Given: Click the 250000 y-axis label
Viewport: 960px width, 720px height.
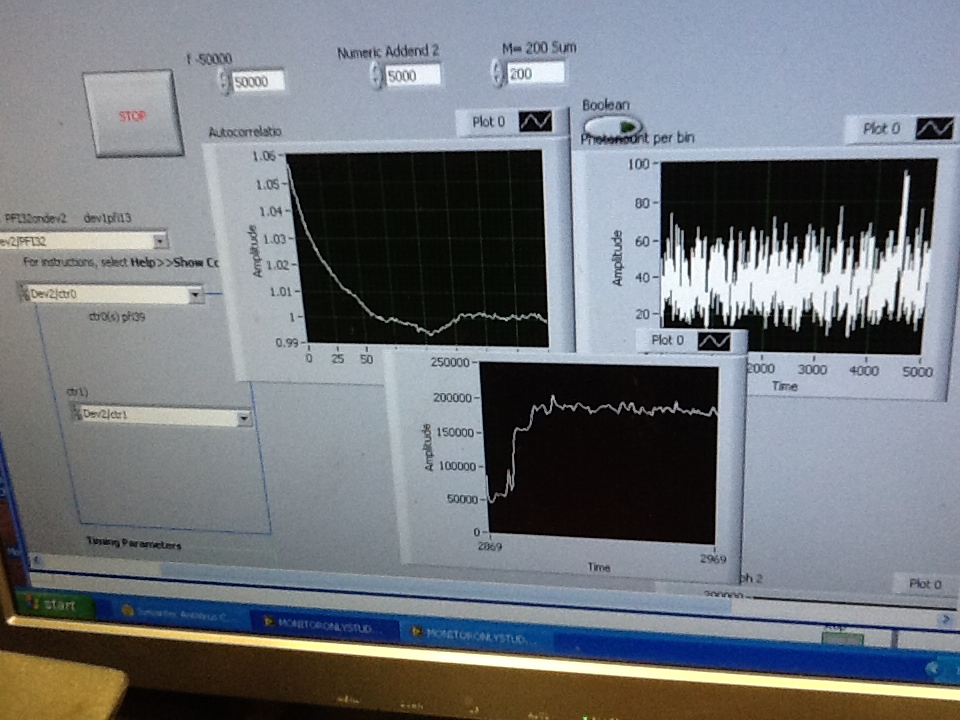Looking at the screenshot, I should (450, 362).
